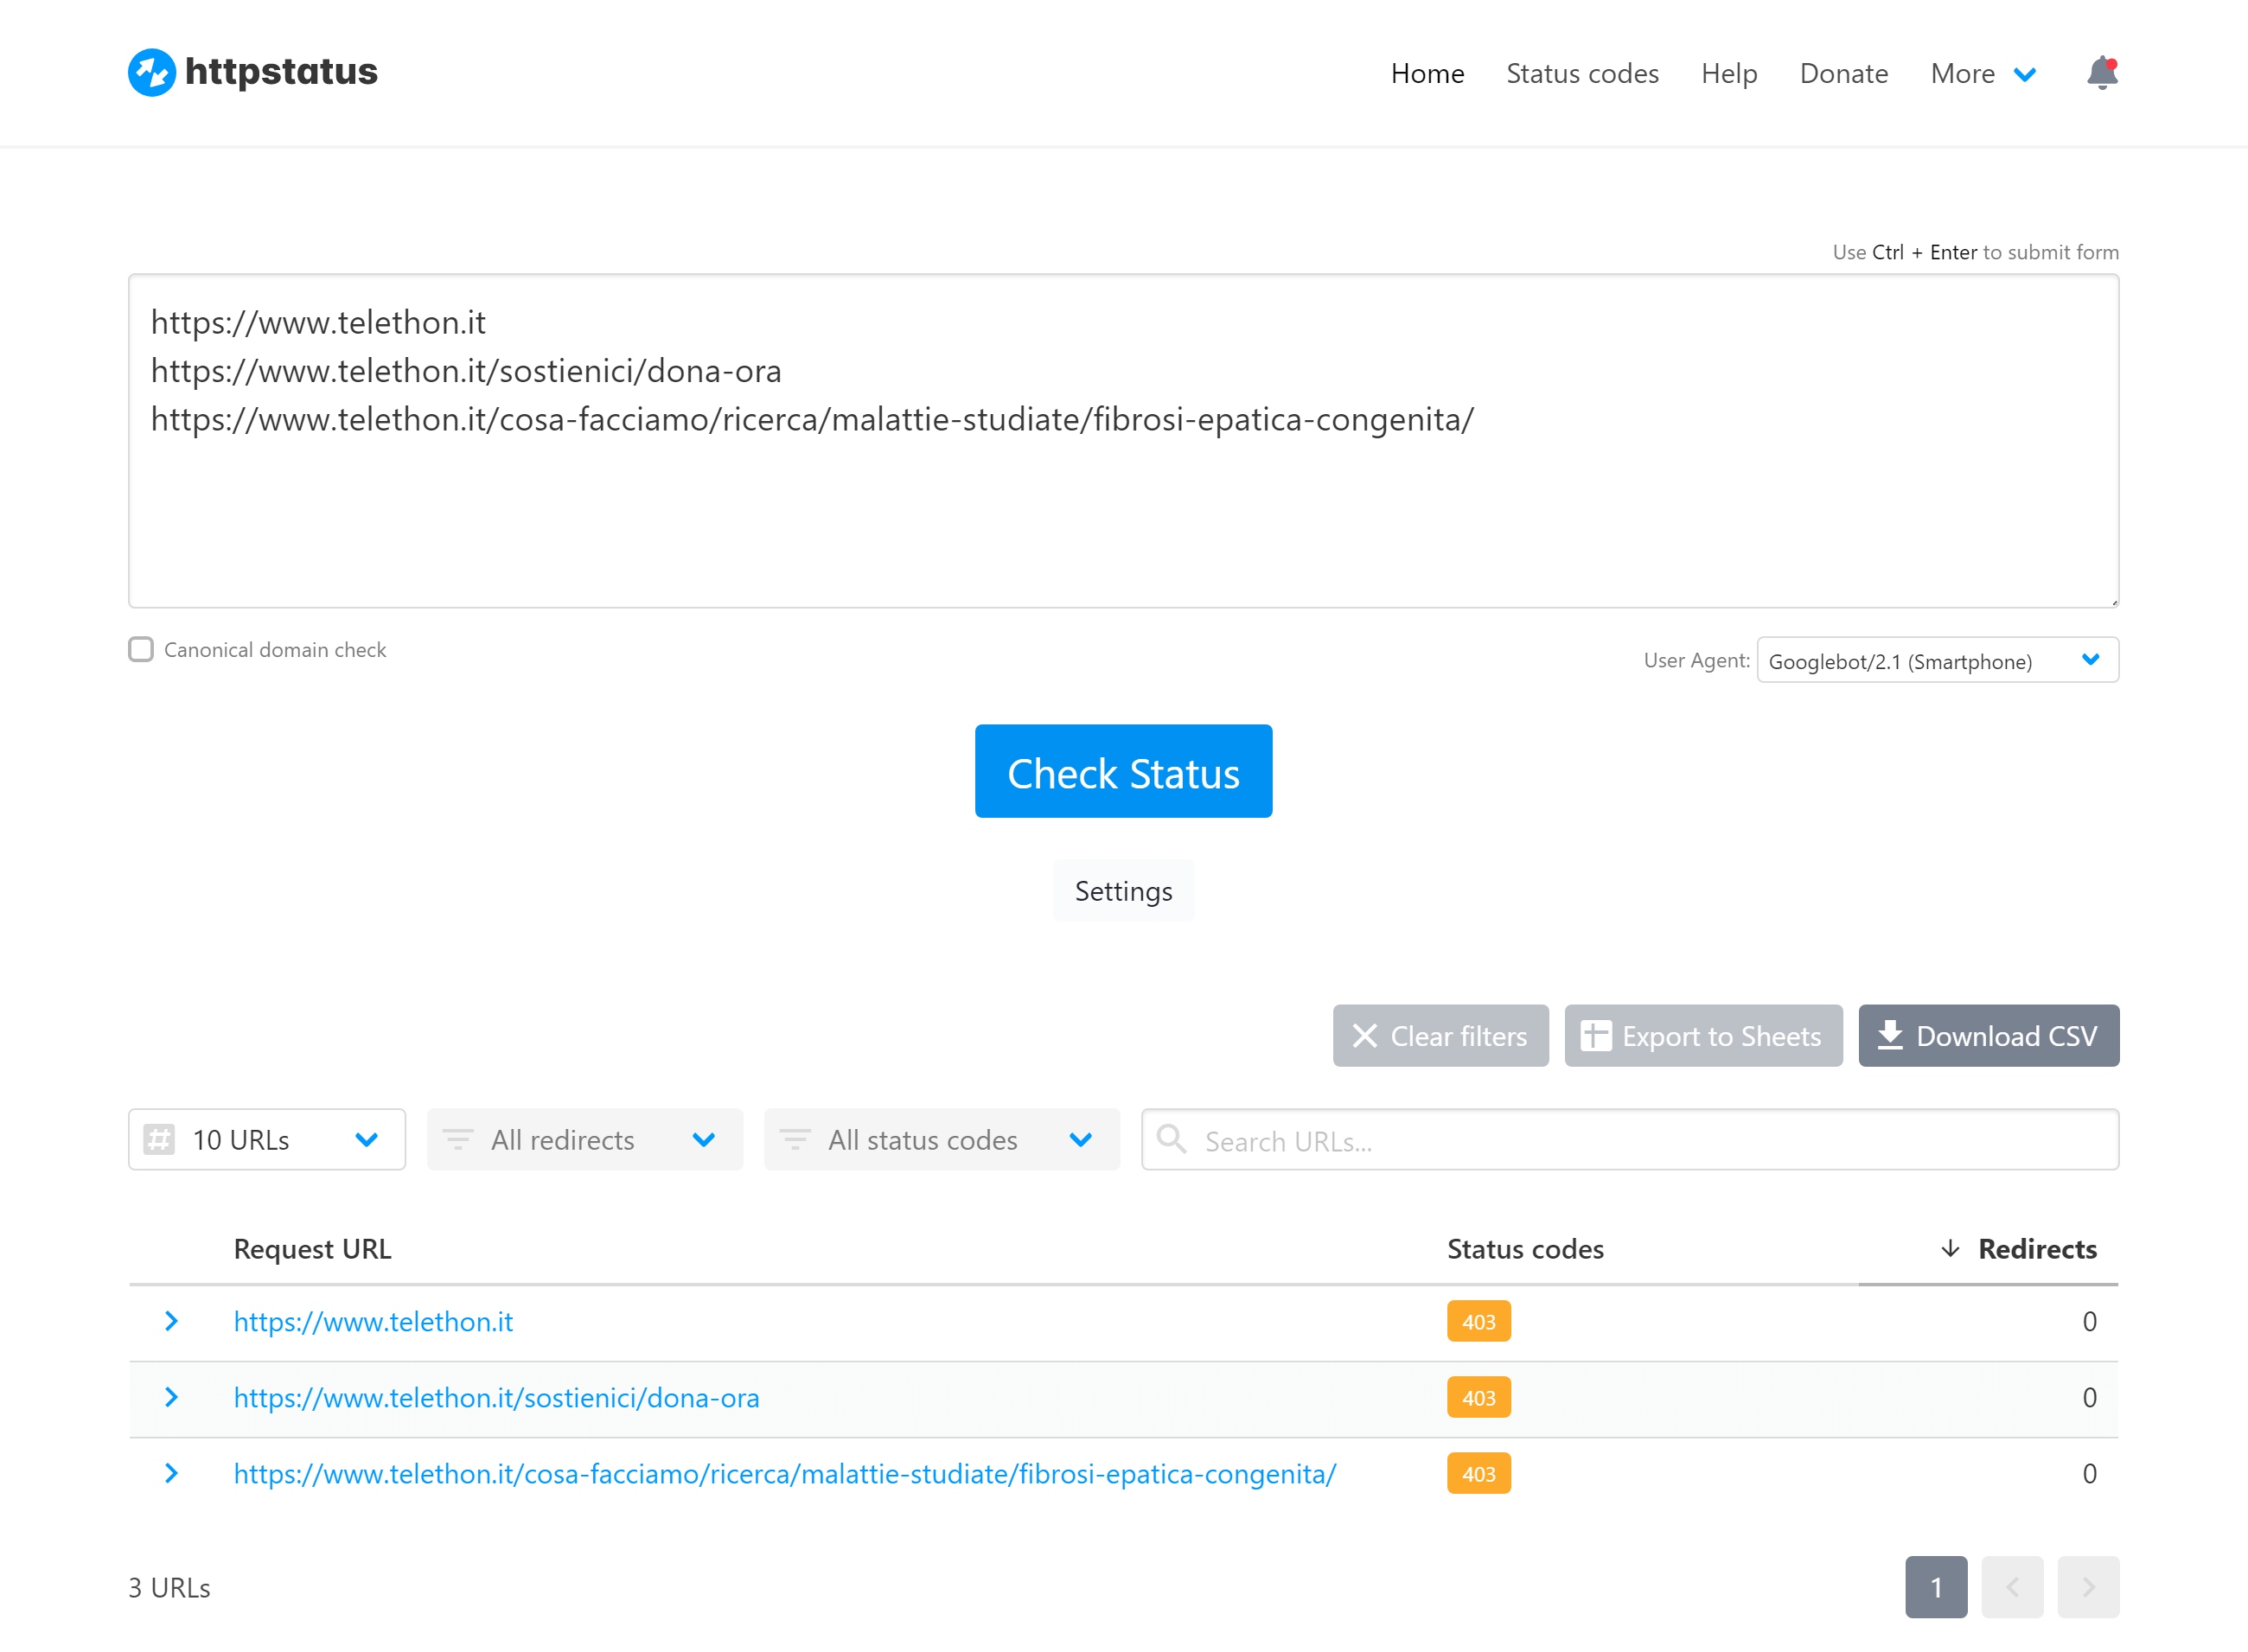Focus the URL list text area
The image size is (2248, 1652).
1123,441
